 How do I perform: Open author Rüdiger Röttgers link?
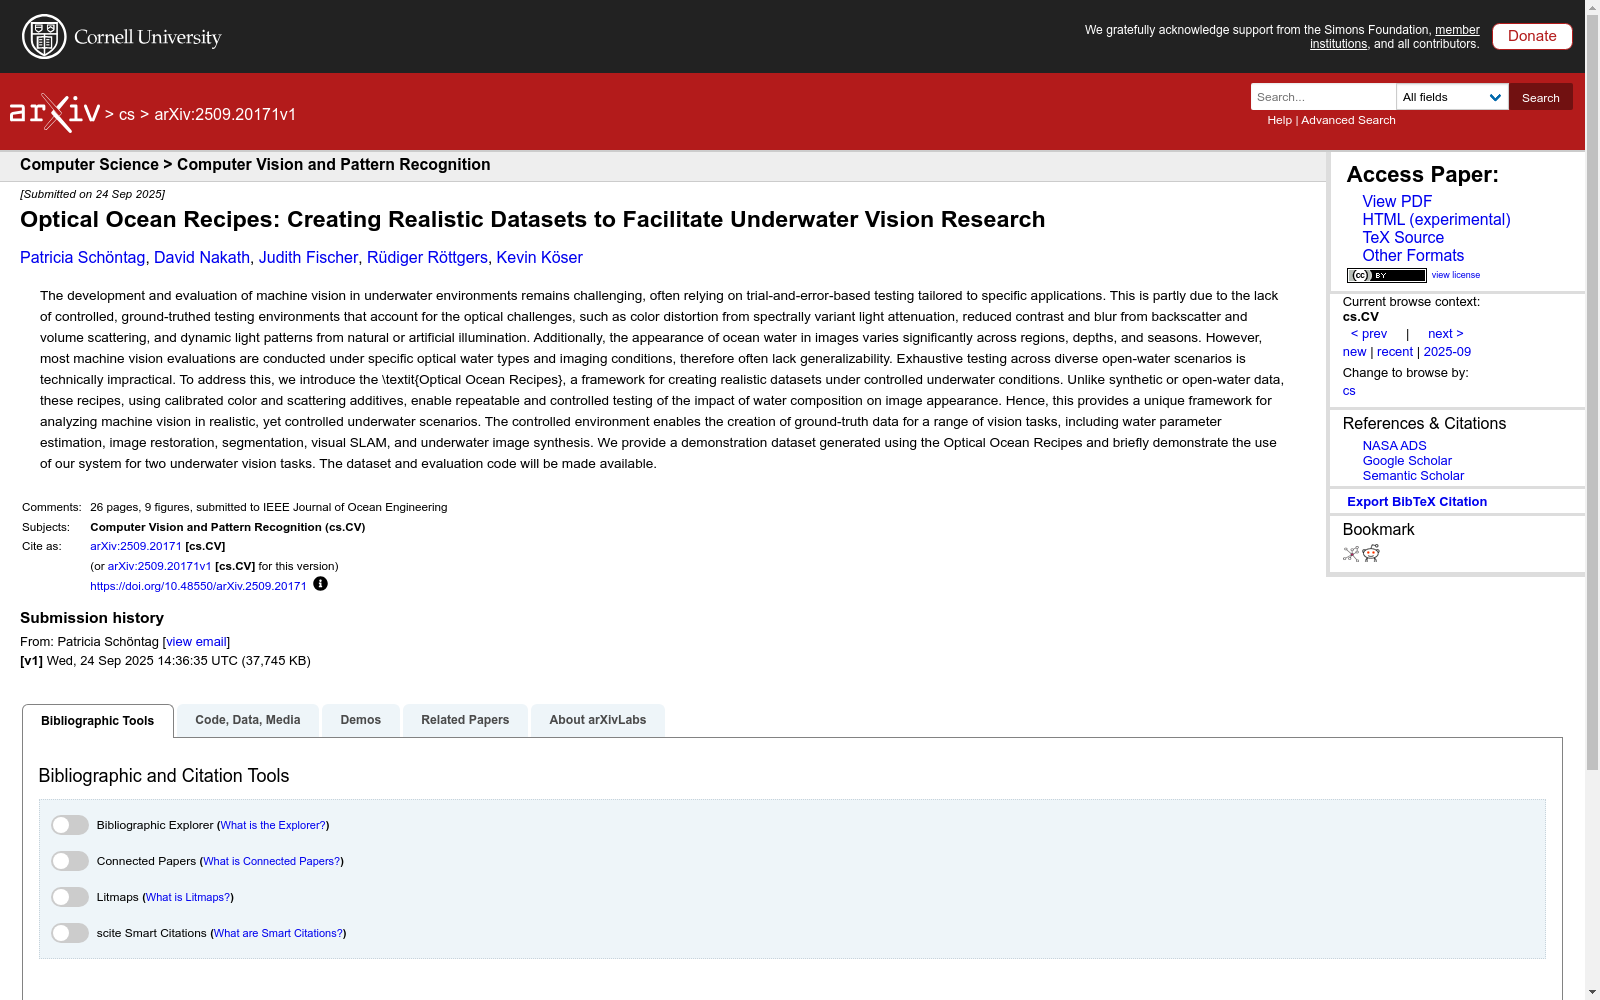pyautogui.click(x=427, y=258)
